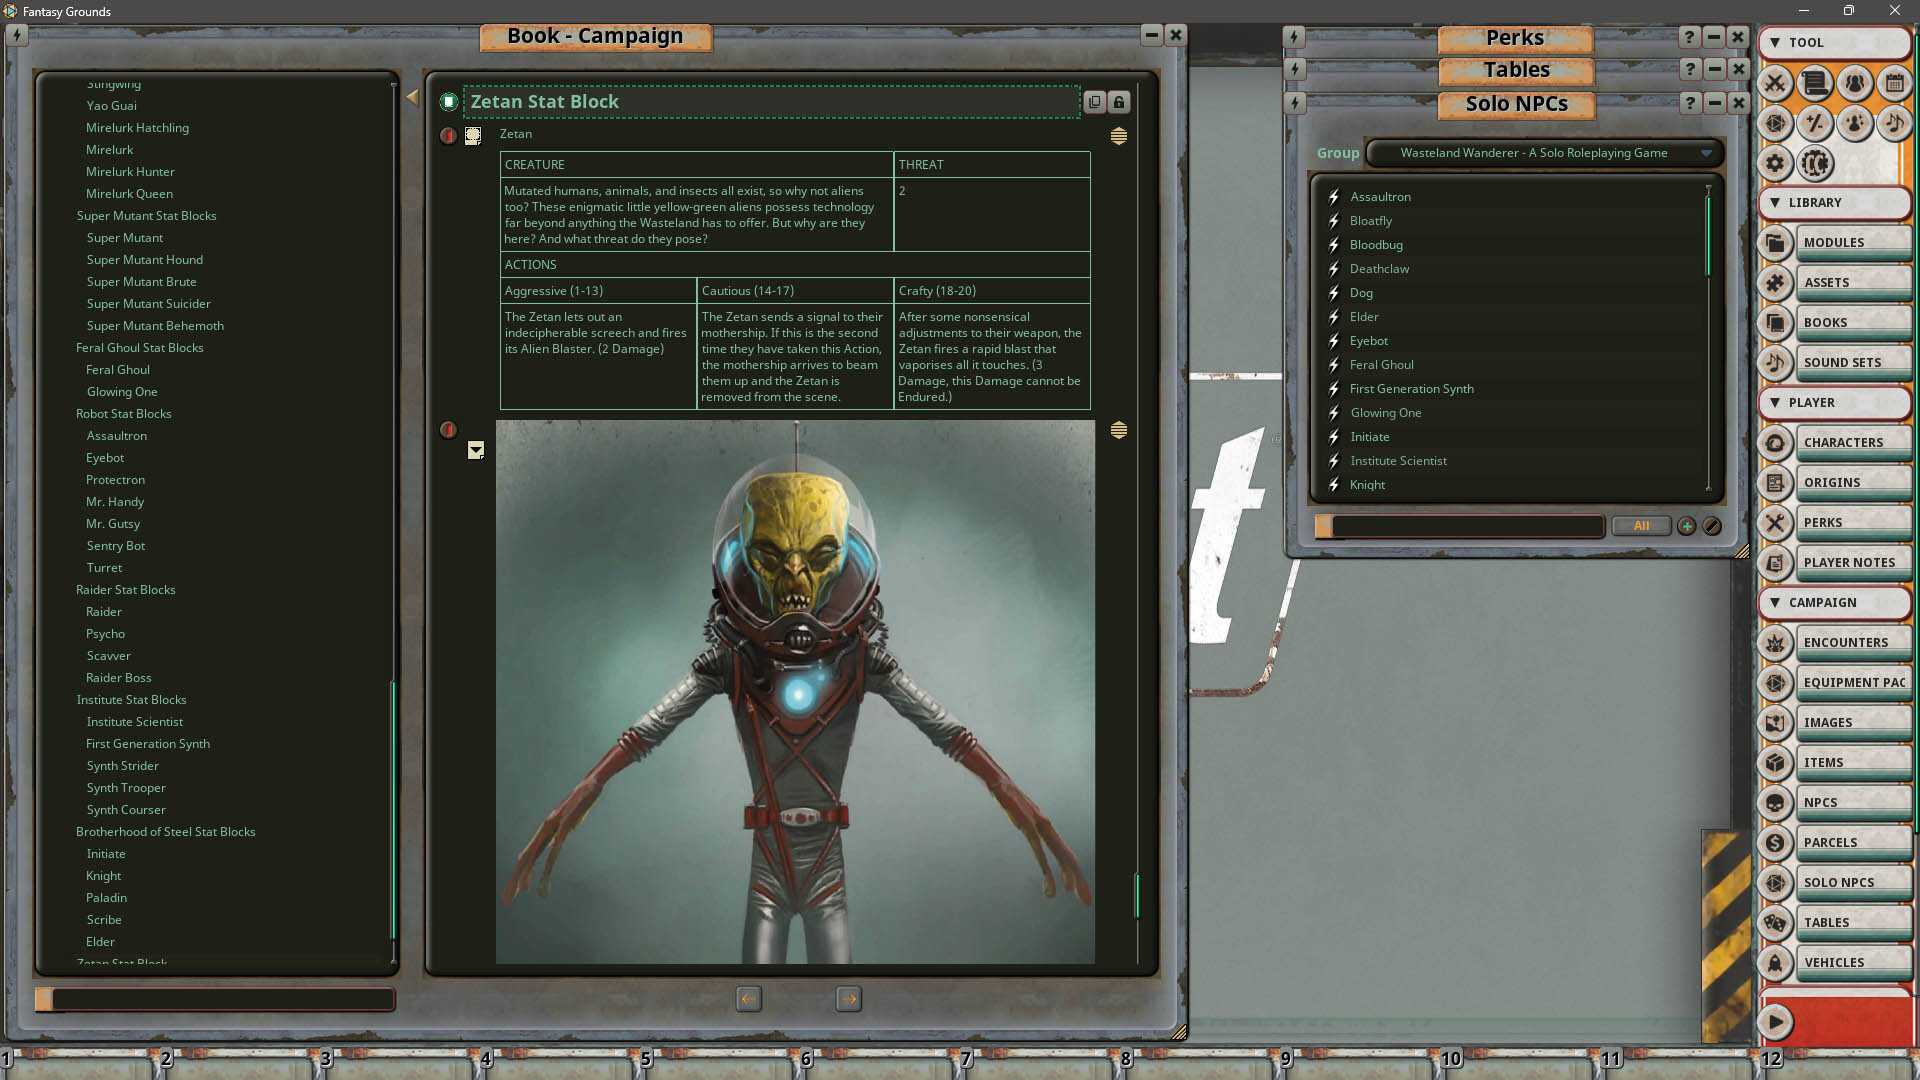Click the Images map icon
1920x1080 pixels.
[x=1775, y=723]
